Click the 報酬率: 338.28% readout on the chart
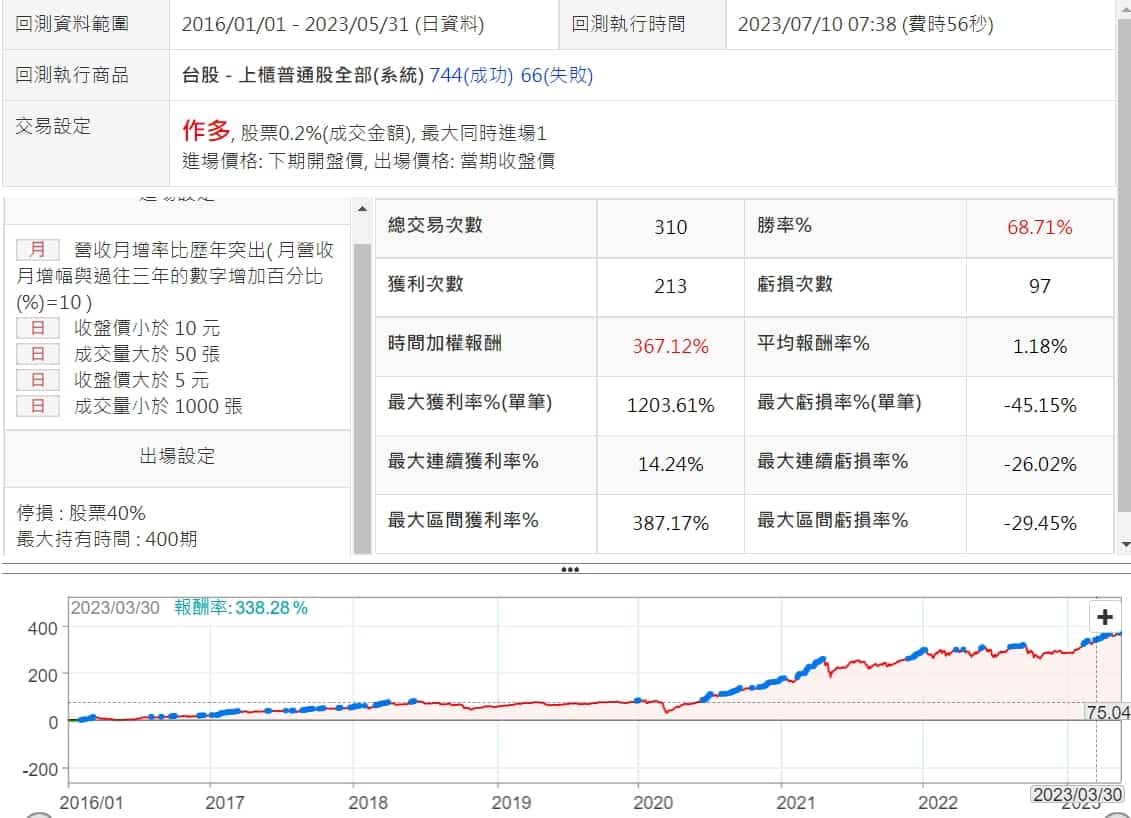1131x818 pixels. (x=241, y=608)
